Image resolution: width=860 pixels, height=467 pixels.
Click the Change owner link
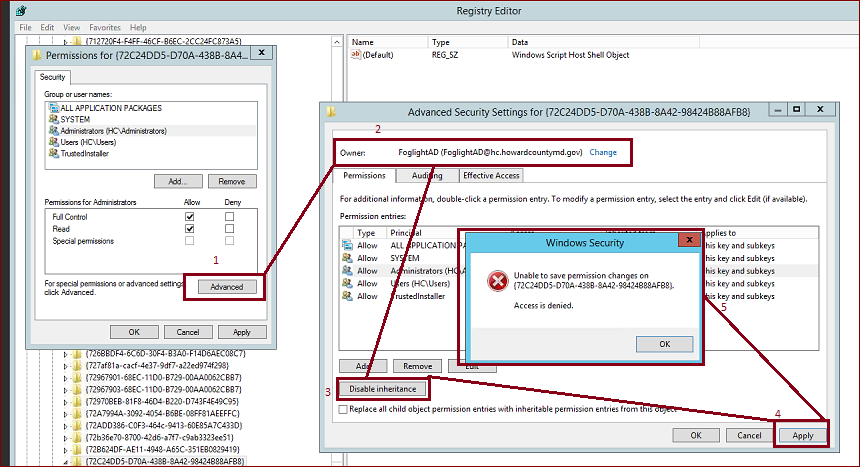tap(603, 153)
